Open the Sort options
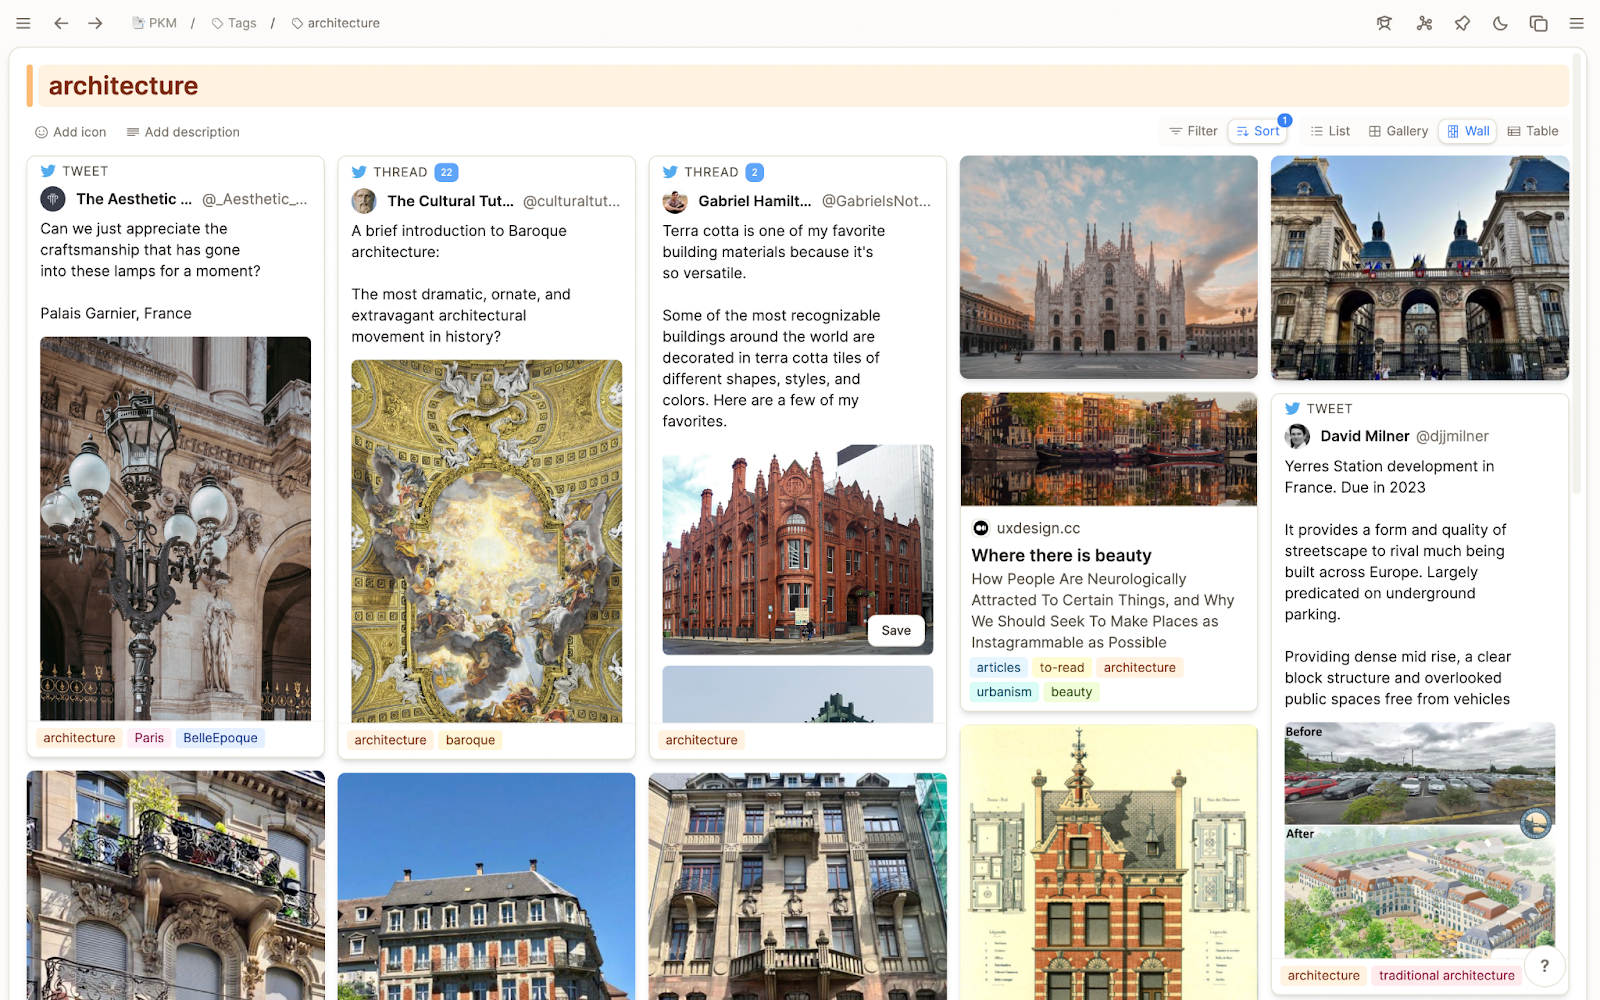 1258,131
